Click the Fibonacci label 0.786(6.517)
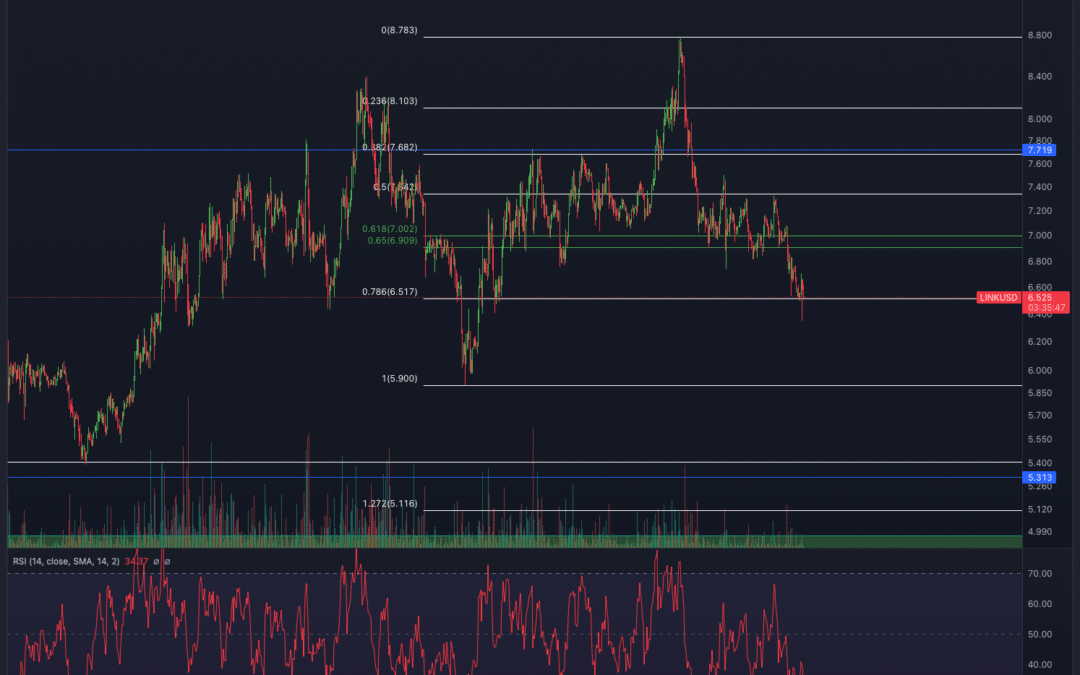 tap(390, 292)
